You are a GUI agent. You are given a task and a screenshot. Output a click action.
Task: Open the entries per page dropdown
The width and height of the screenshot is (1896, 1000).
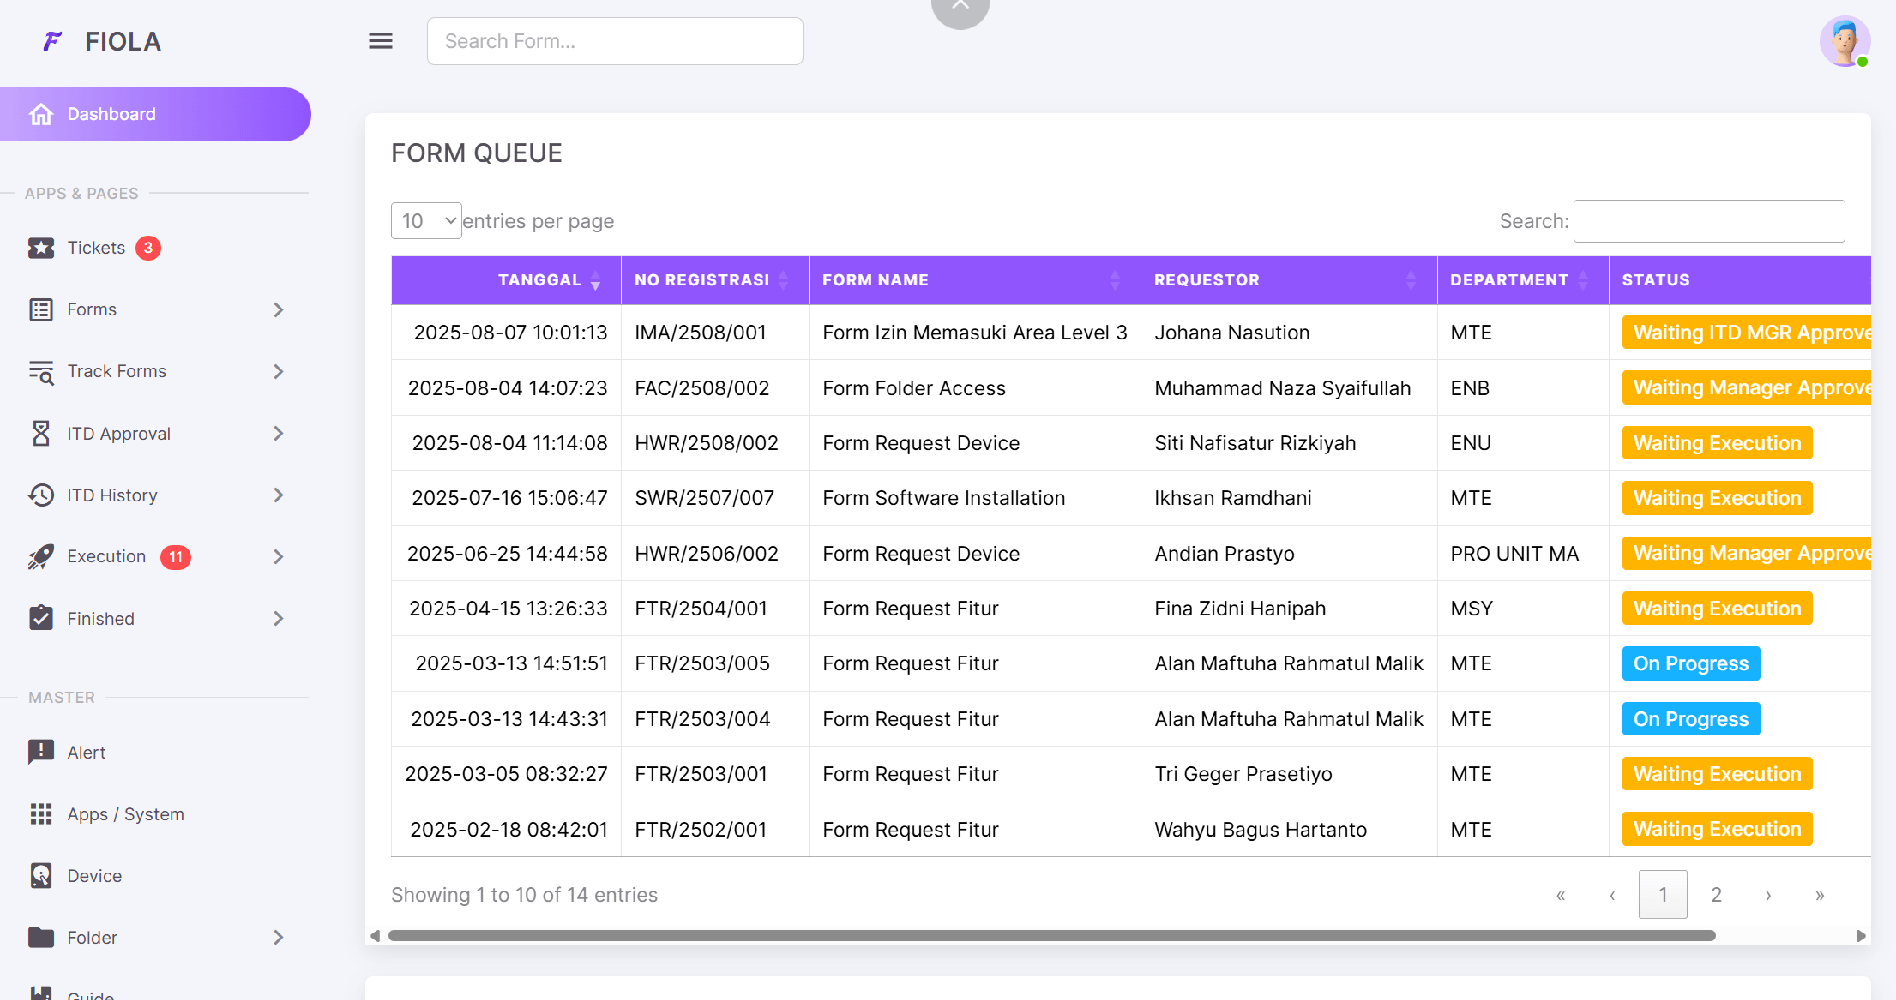click(x=426, y=221)
